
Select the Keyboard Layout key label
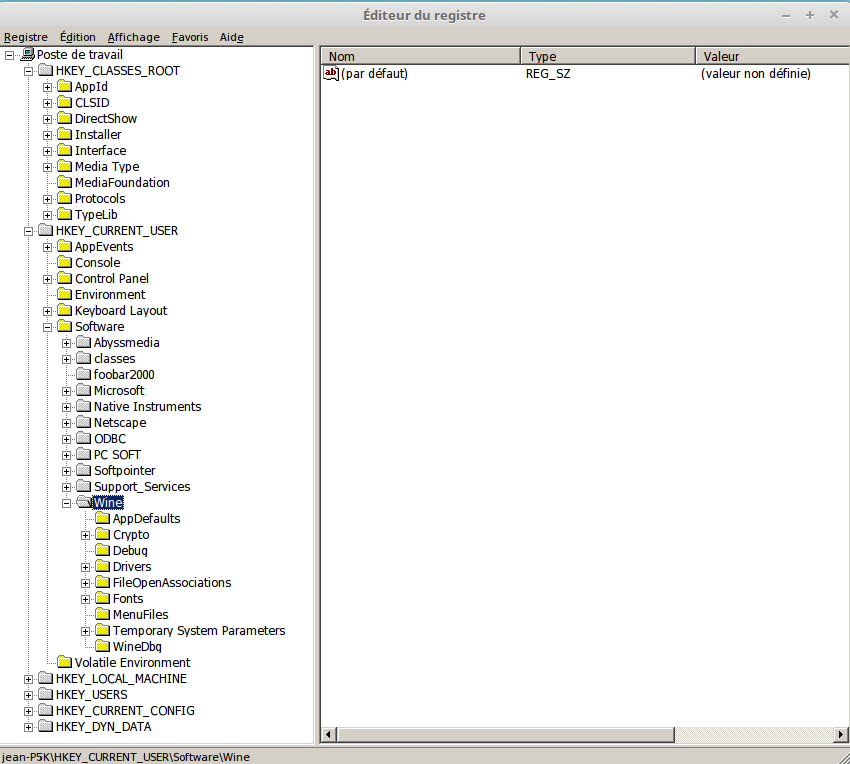pos(121,311)
